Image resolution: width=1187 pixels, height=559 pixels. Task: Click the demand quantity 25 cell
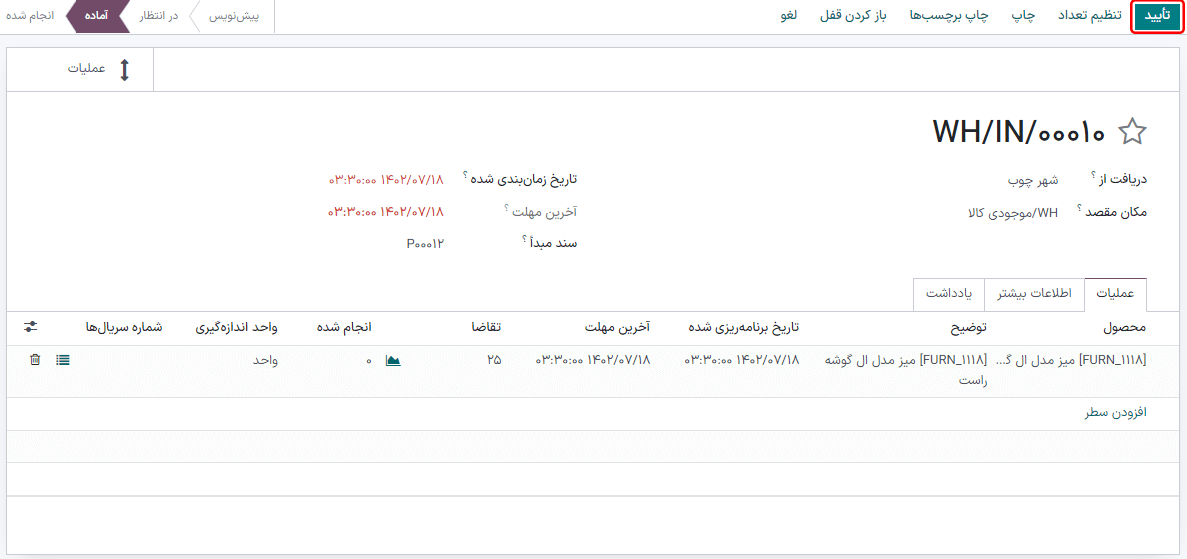[494, 360]
